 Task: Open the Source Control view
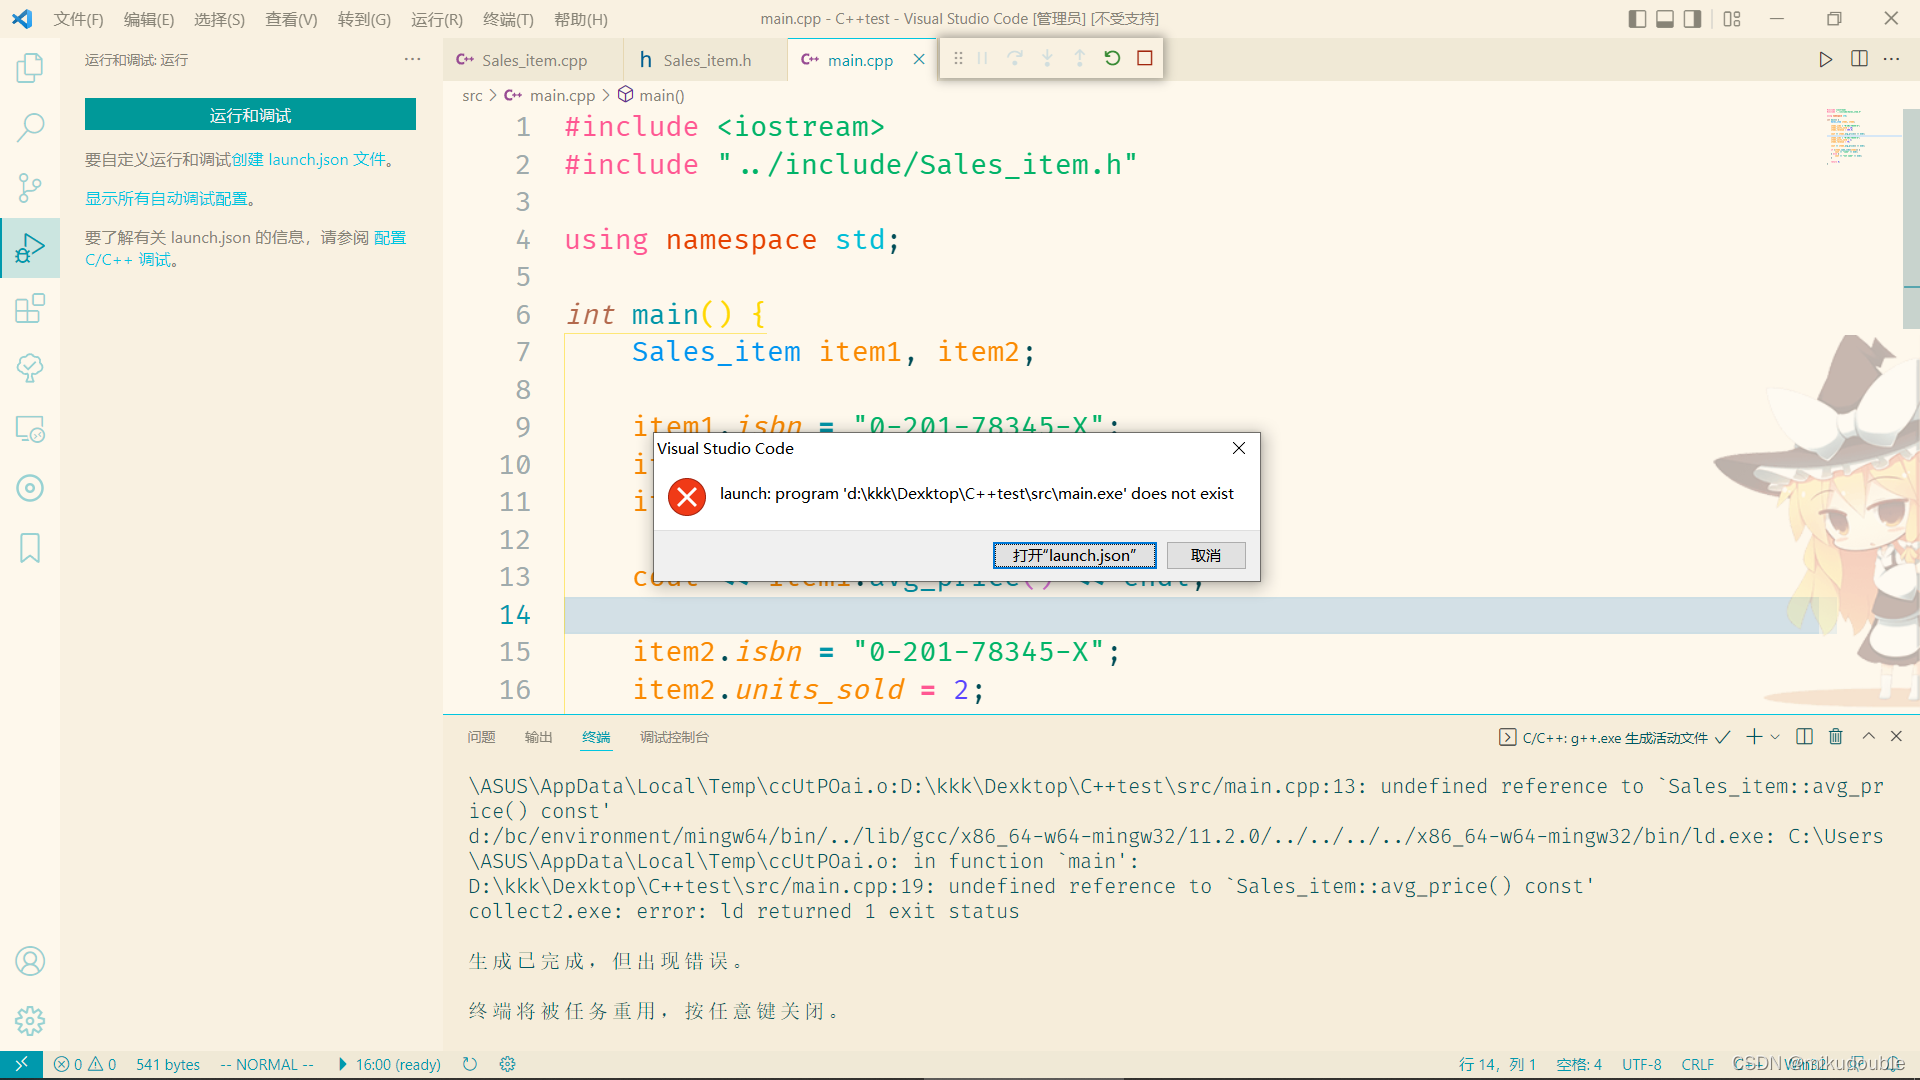[30, 187]
